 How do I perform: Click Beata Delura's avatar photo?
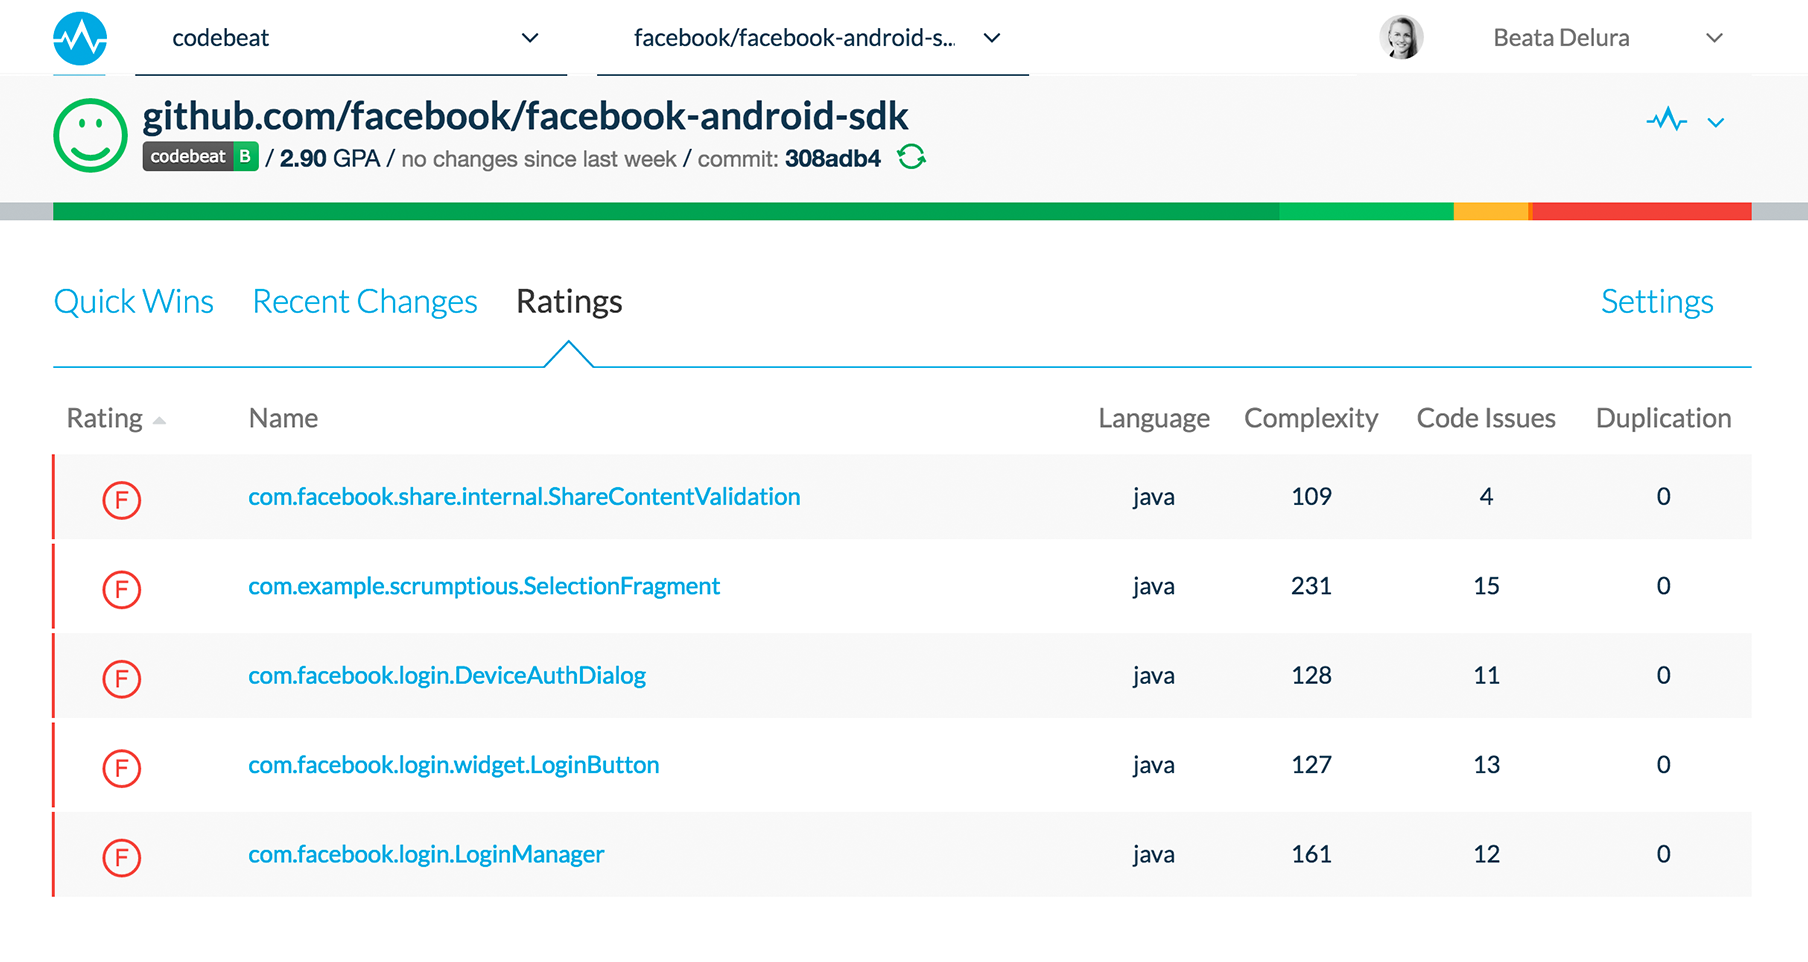click(1401, 38)
